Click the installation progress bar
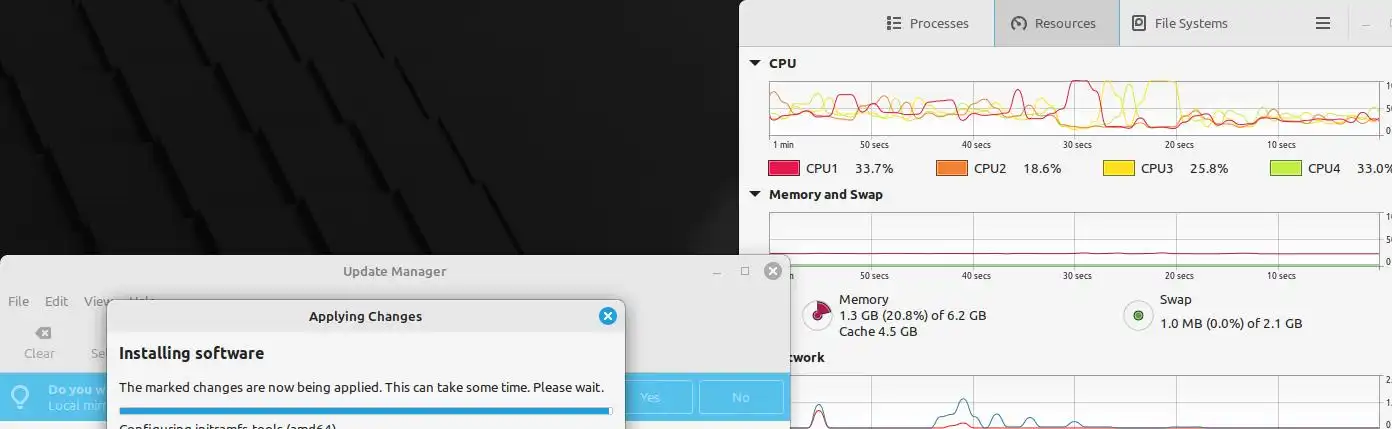Viewport: 1392px width, 429px height. coord(366,410)
